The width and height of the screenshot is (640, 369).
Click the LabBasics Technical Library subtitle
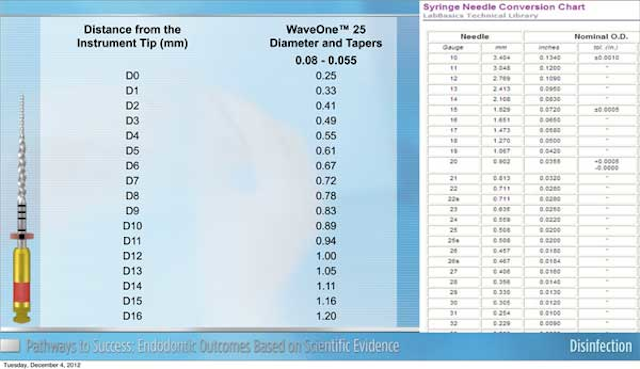click(480, 16)
